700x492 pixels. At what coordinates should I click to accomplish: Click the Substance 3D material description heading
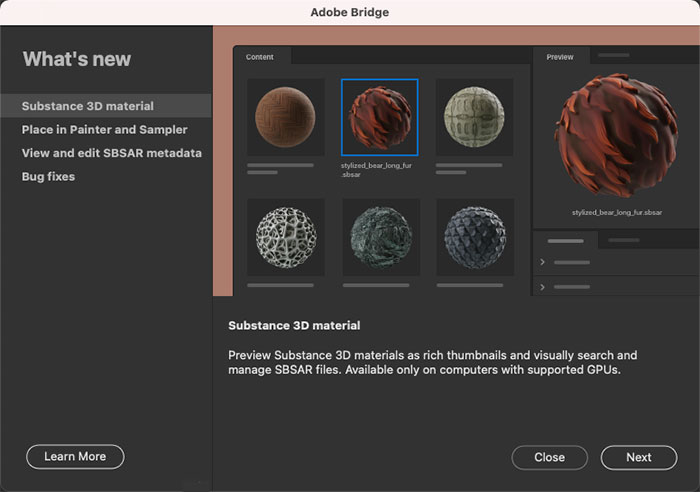[x=294, y=325]
